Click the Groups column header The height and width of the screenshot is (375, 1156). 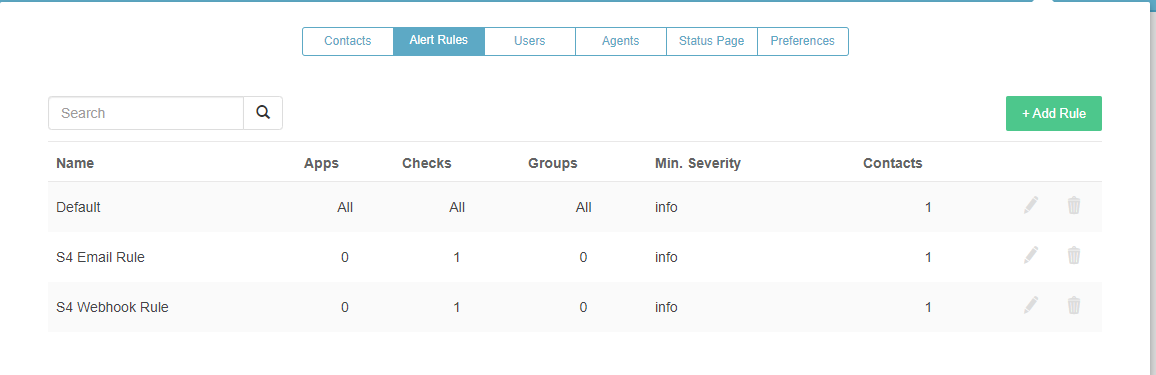pos(553,164)
